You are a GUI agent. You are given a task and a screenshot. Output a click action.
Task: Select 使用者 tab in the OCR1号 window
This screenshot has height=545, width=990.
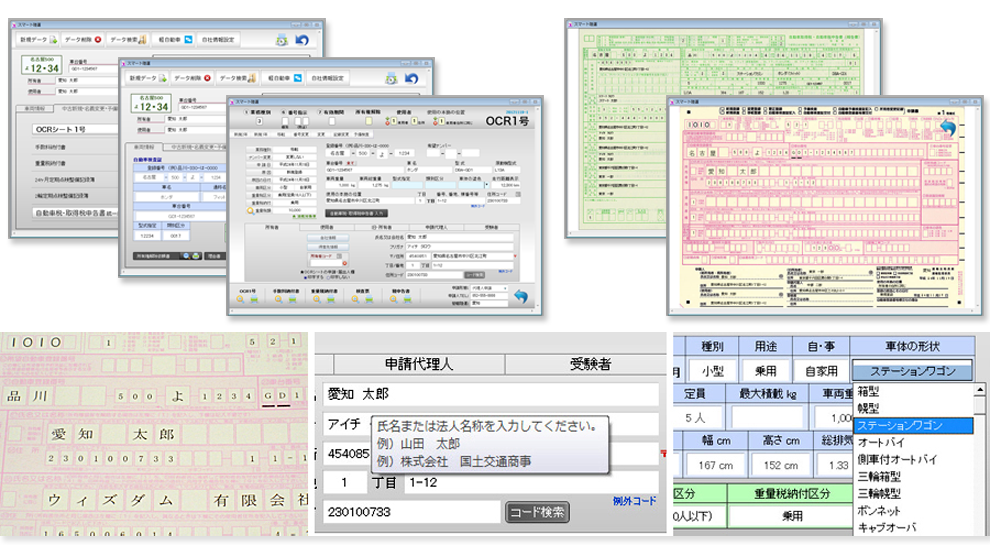(x=326, y=227)
